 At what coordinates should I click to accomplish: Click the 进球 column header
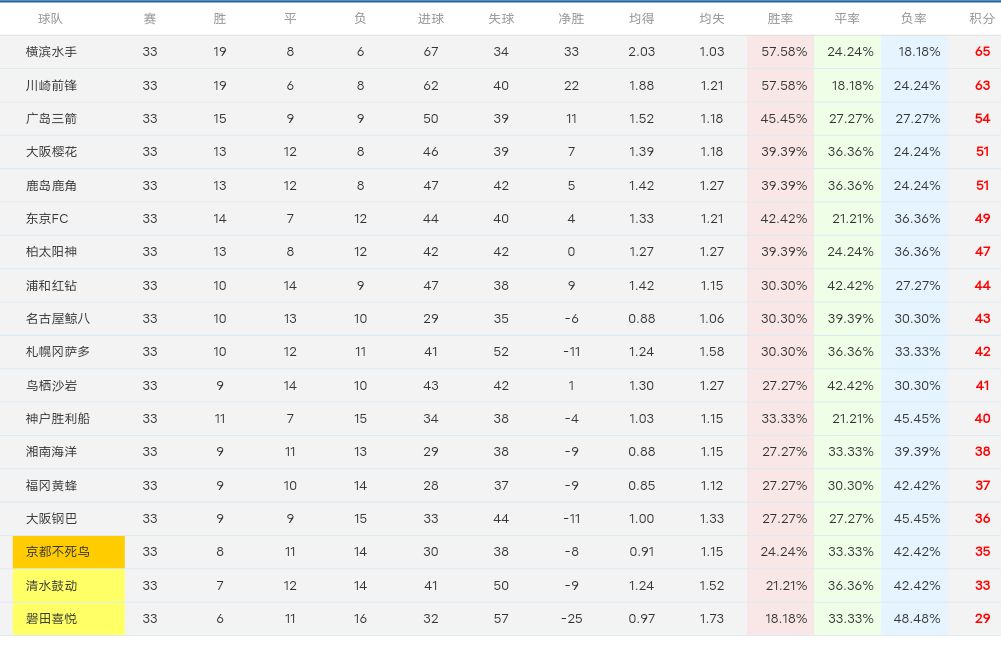431,19
